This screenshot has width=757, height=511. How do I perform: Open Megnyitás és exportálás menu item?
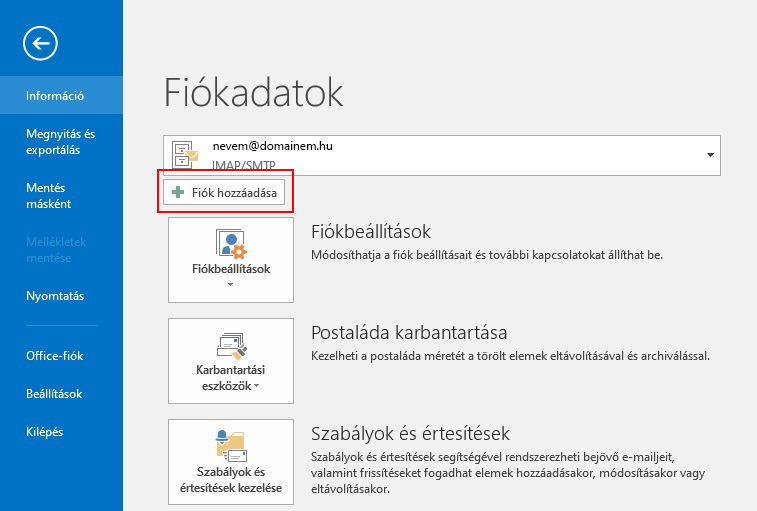[61, 142]
